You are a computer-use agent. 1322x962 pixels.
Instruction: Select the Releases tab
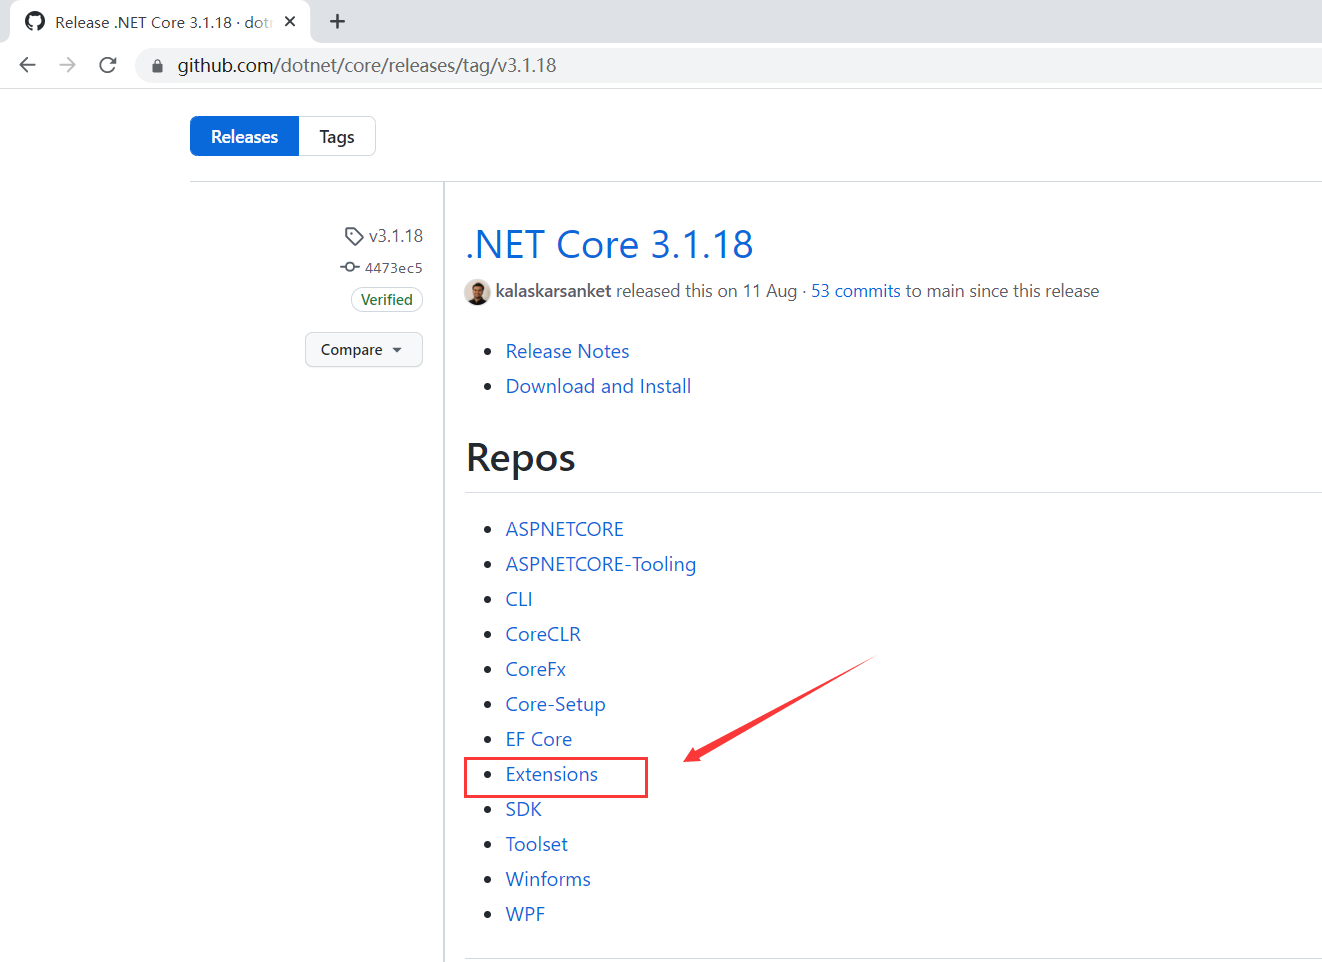[244, 137]
